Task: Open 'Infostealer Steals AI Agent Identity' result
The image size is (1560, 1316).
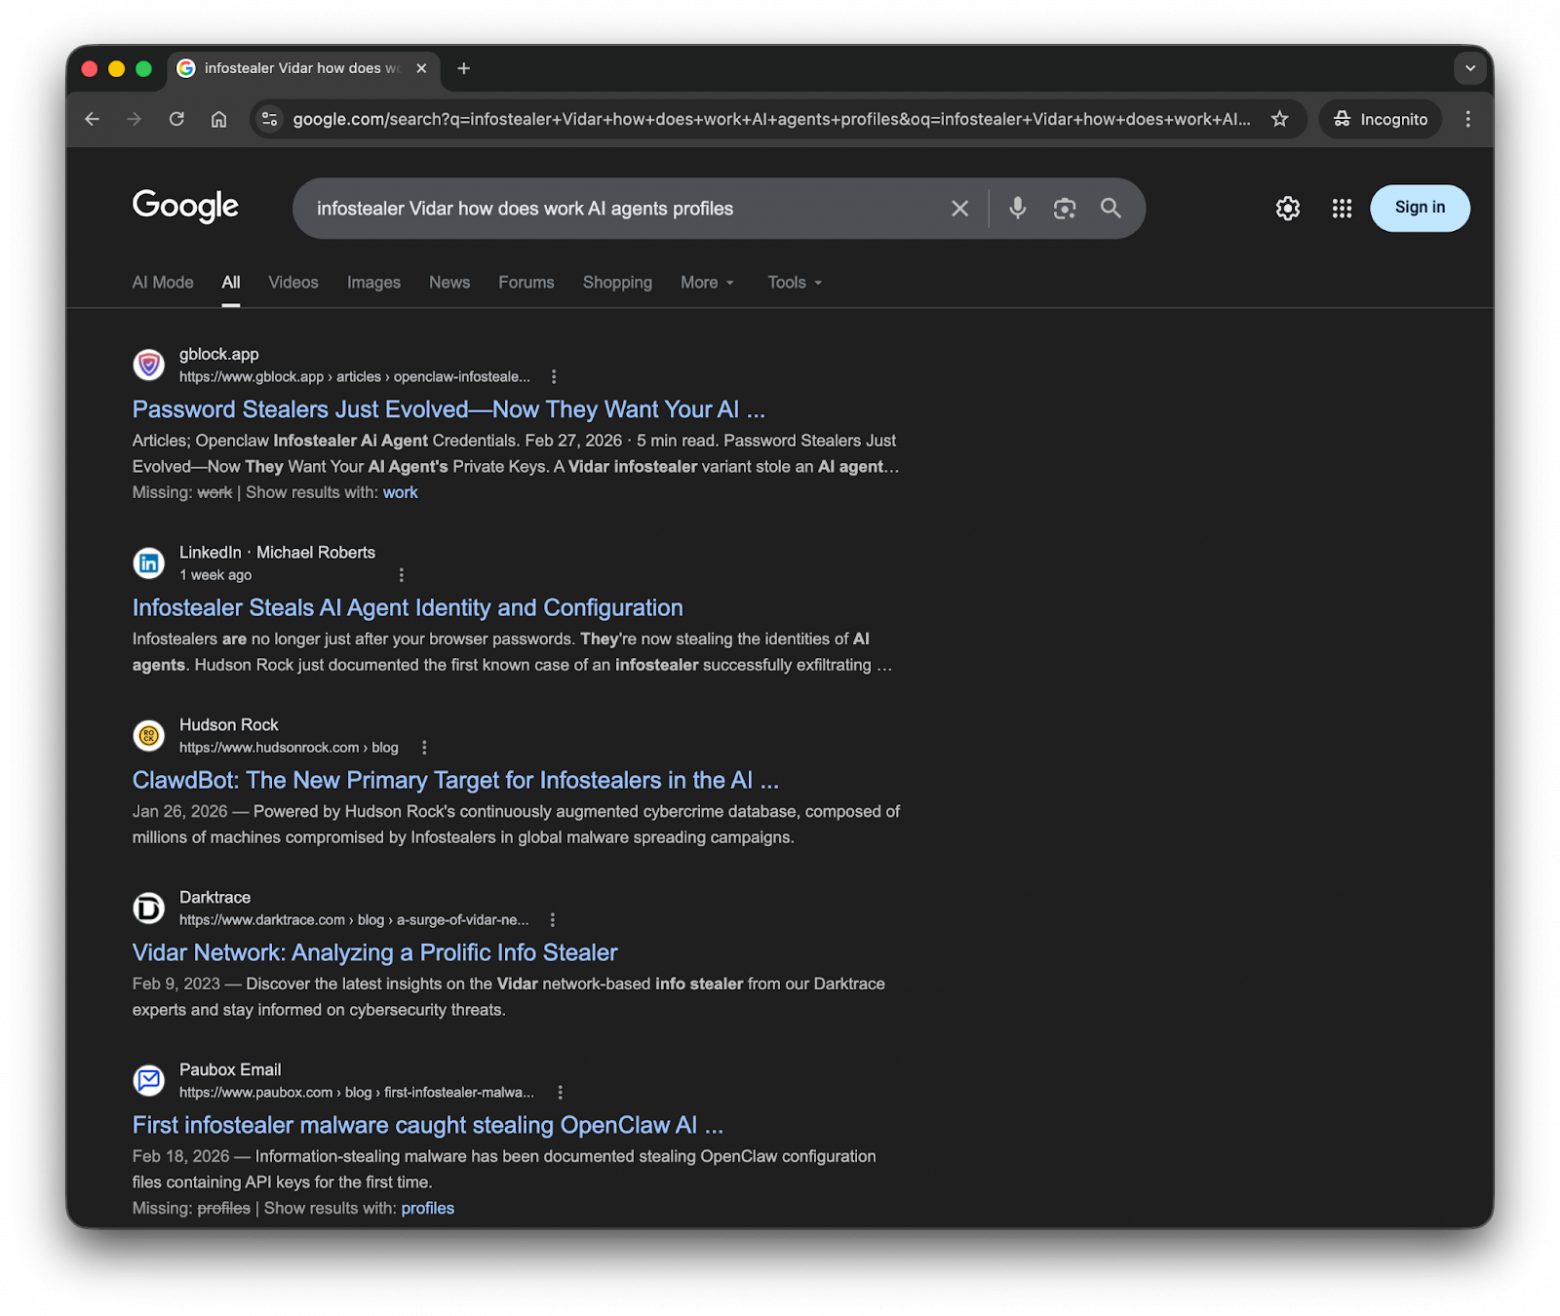Action: click(x=408, y=608)
